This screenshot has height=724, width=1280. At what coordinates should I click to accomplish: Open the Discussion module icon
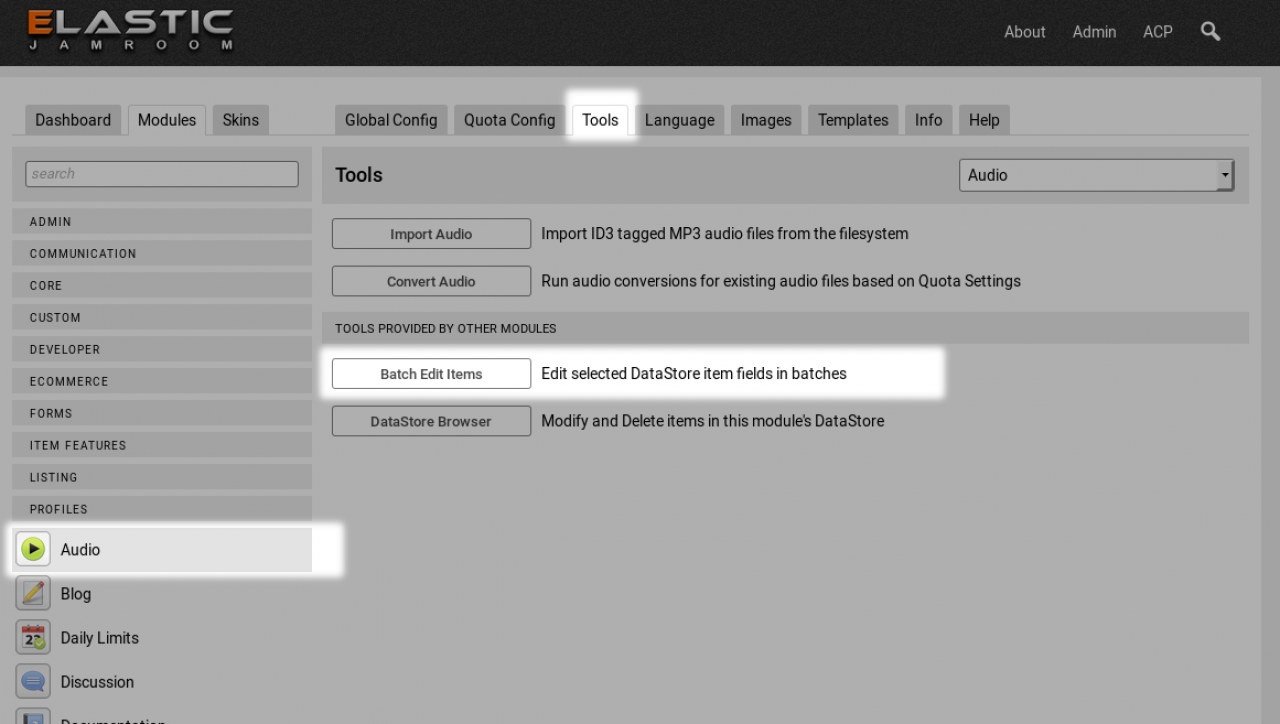[x=33, y=681]
